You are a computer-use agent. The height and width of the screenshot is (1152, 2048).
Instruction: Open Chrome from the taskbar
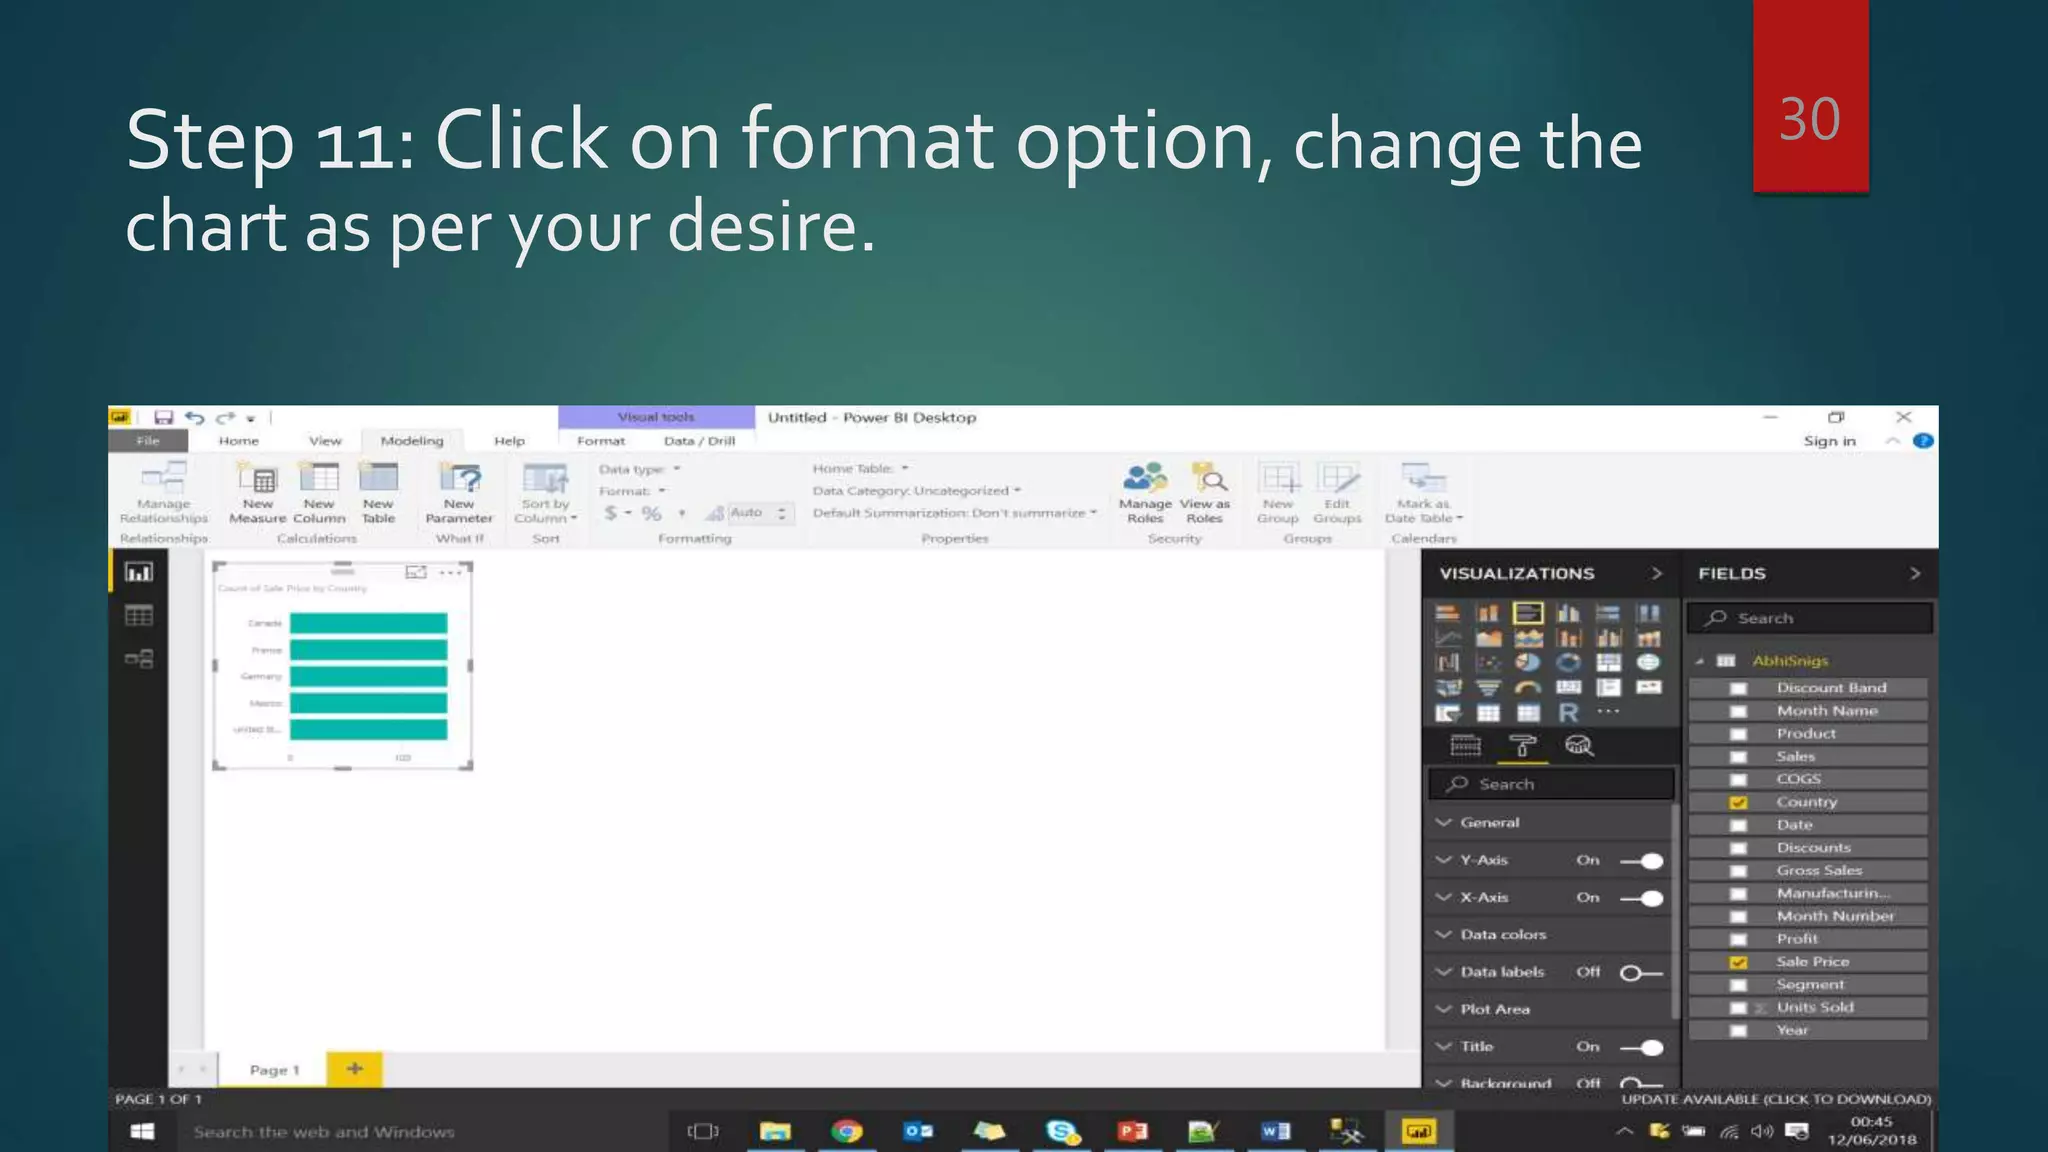coord(846,1131)
